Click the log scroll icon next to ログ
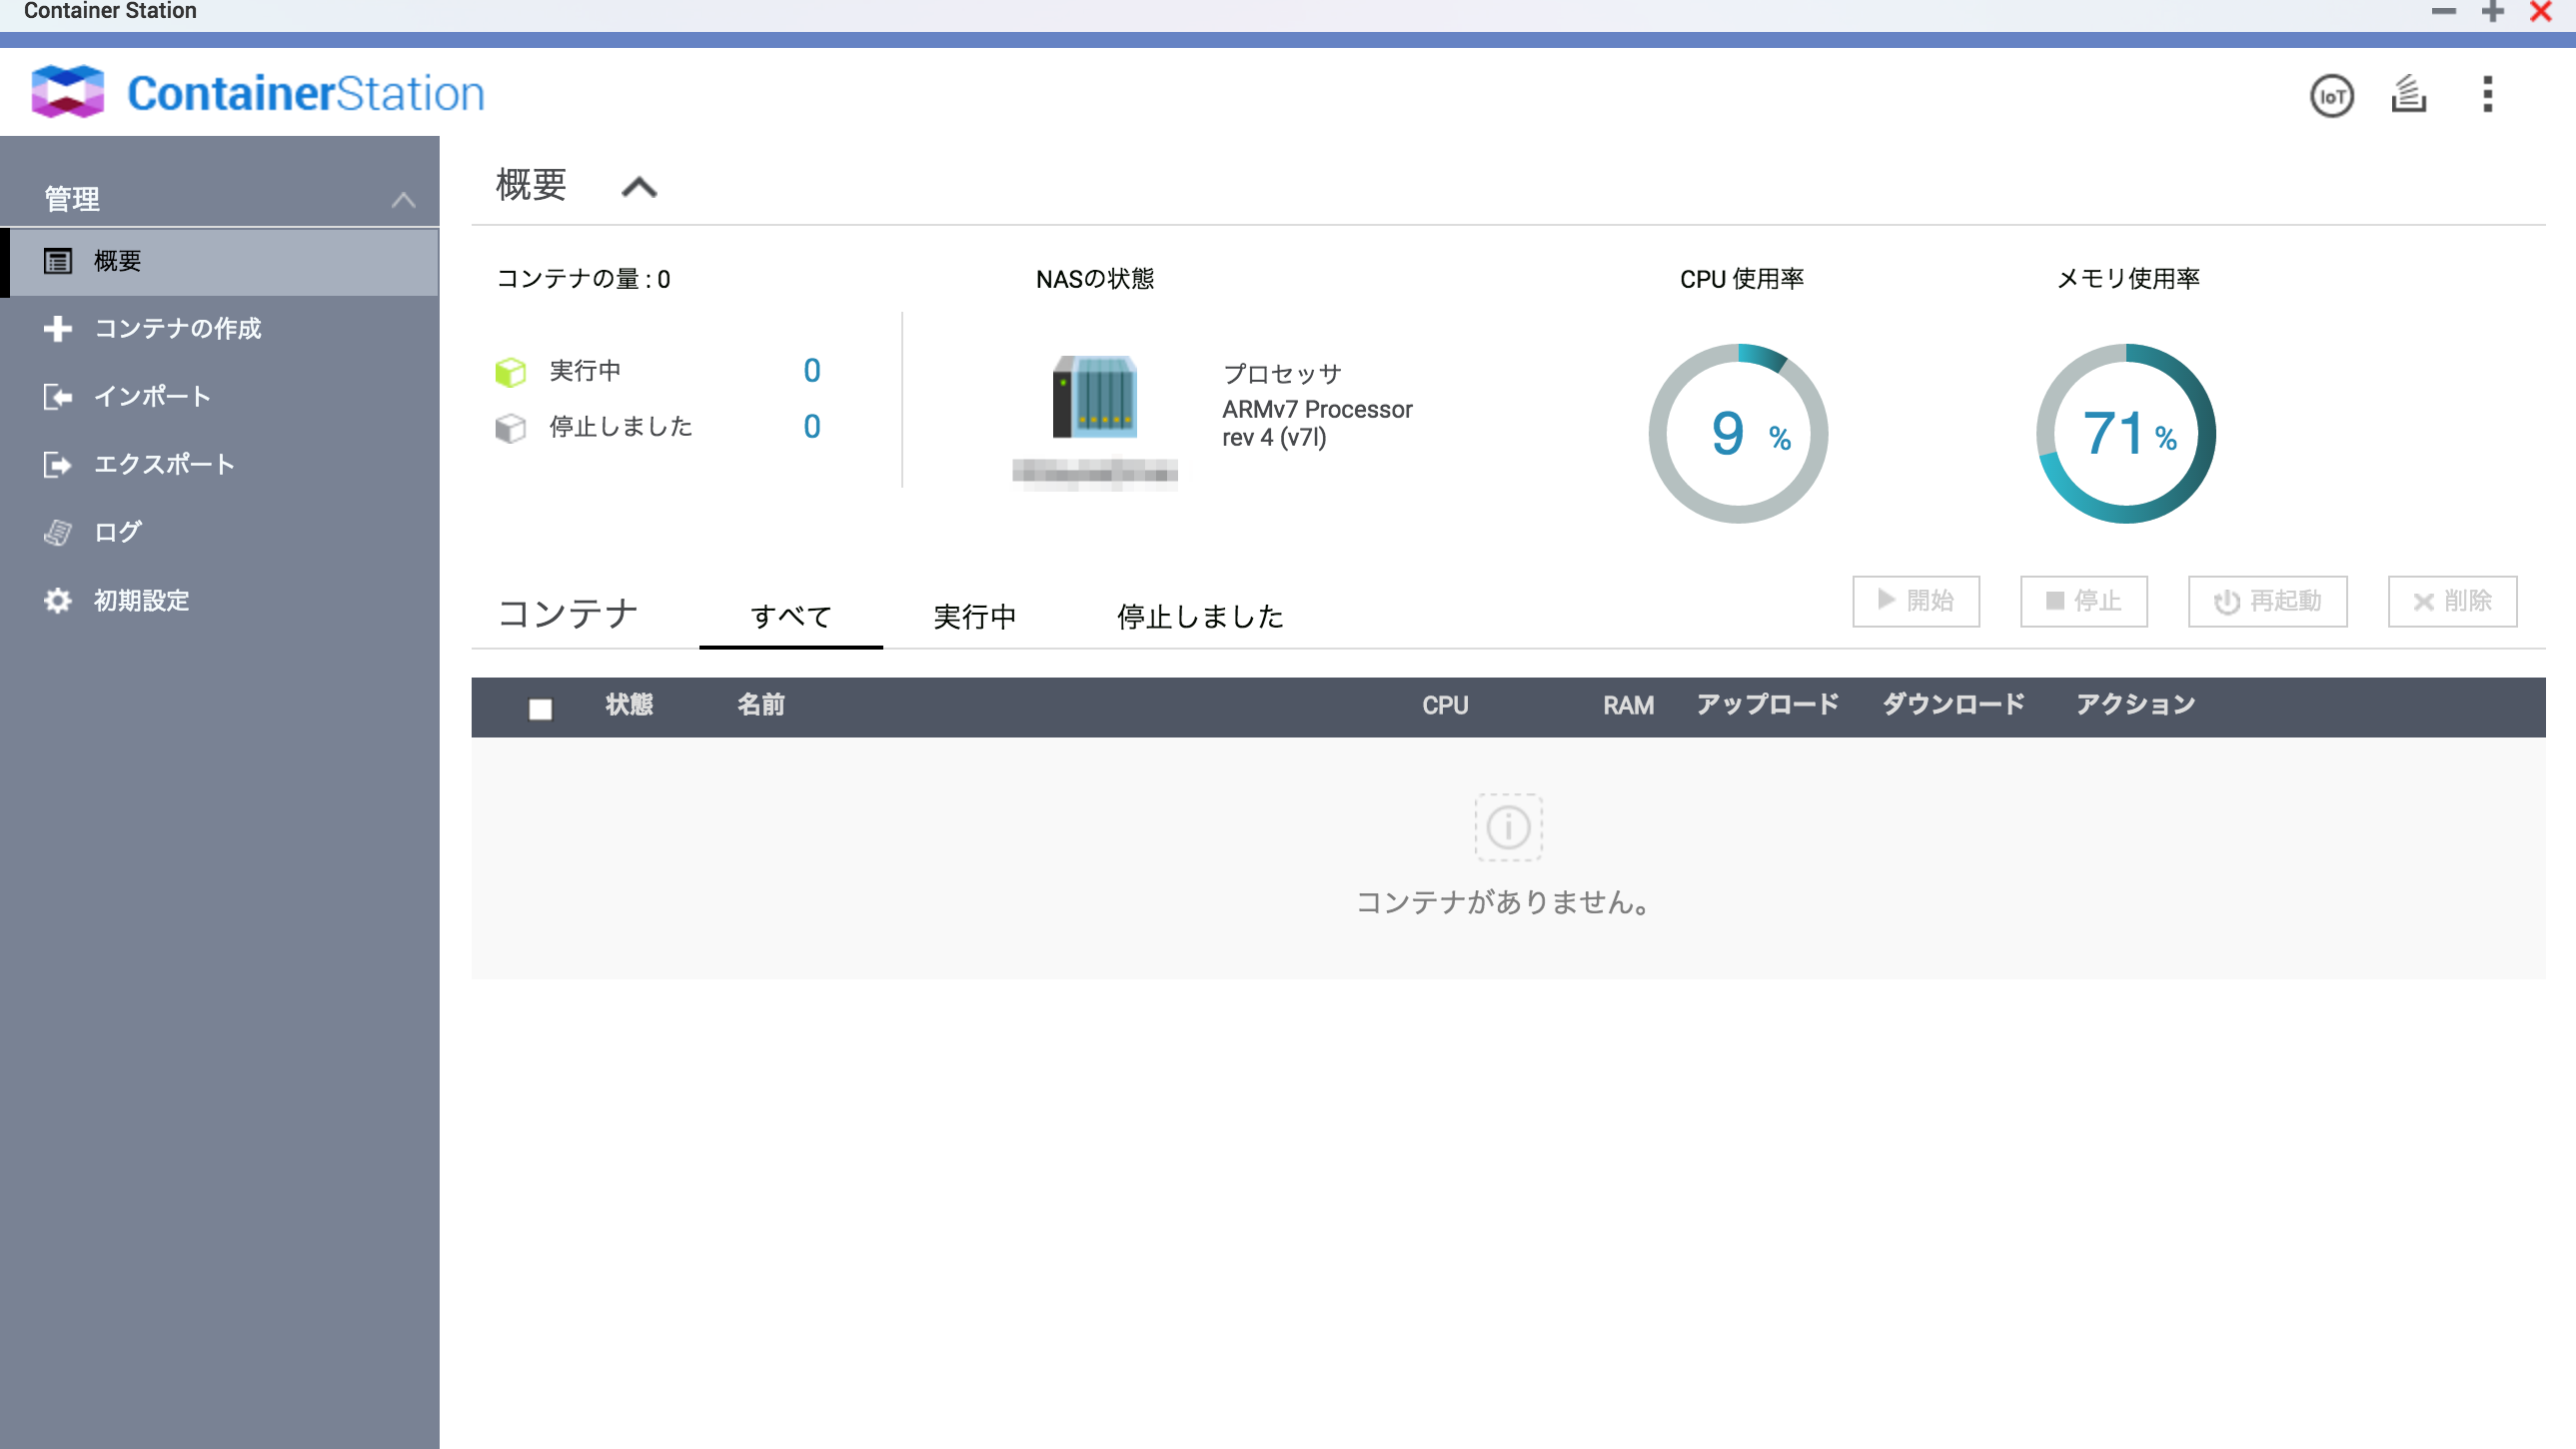The width and height of the screenshot is (2576, 1449). pyautogui.click(x=58, y=532)
